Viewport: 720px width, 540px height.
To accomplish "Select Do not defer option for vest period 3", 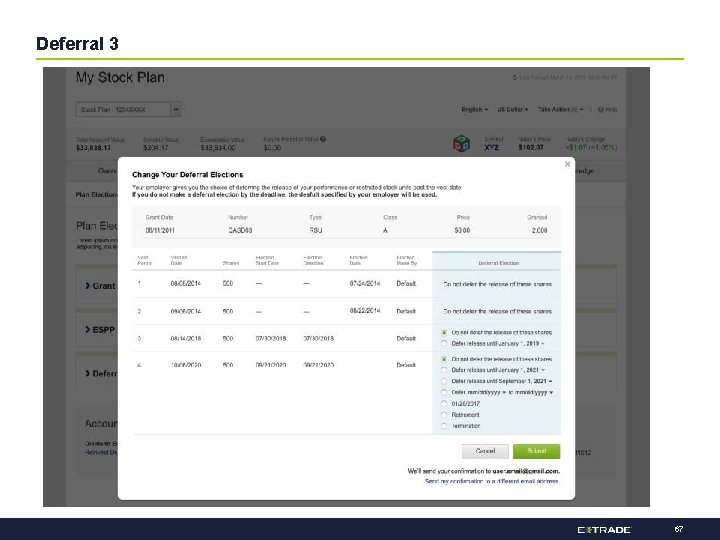I will click(444, 332).
